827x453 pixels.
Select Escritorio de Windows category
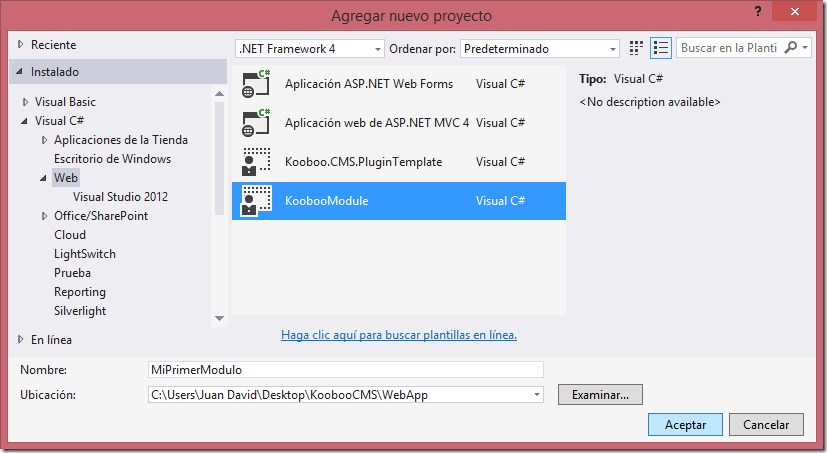(112, 159)
